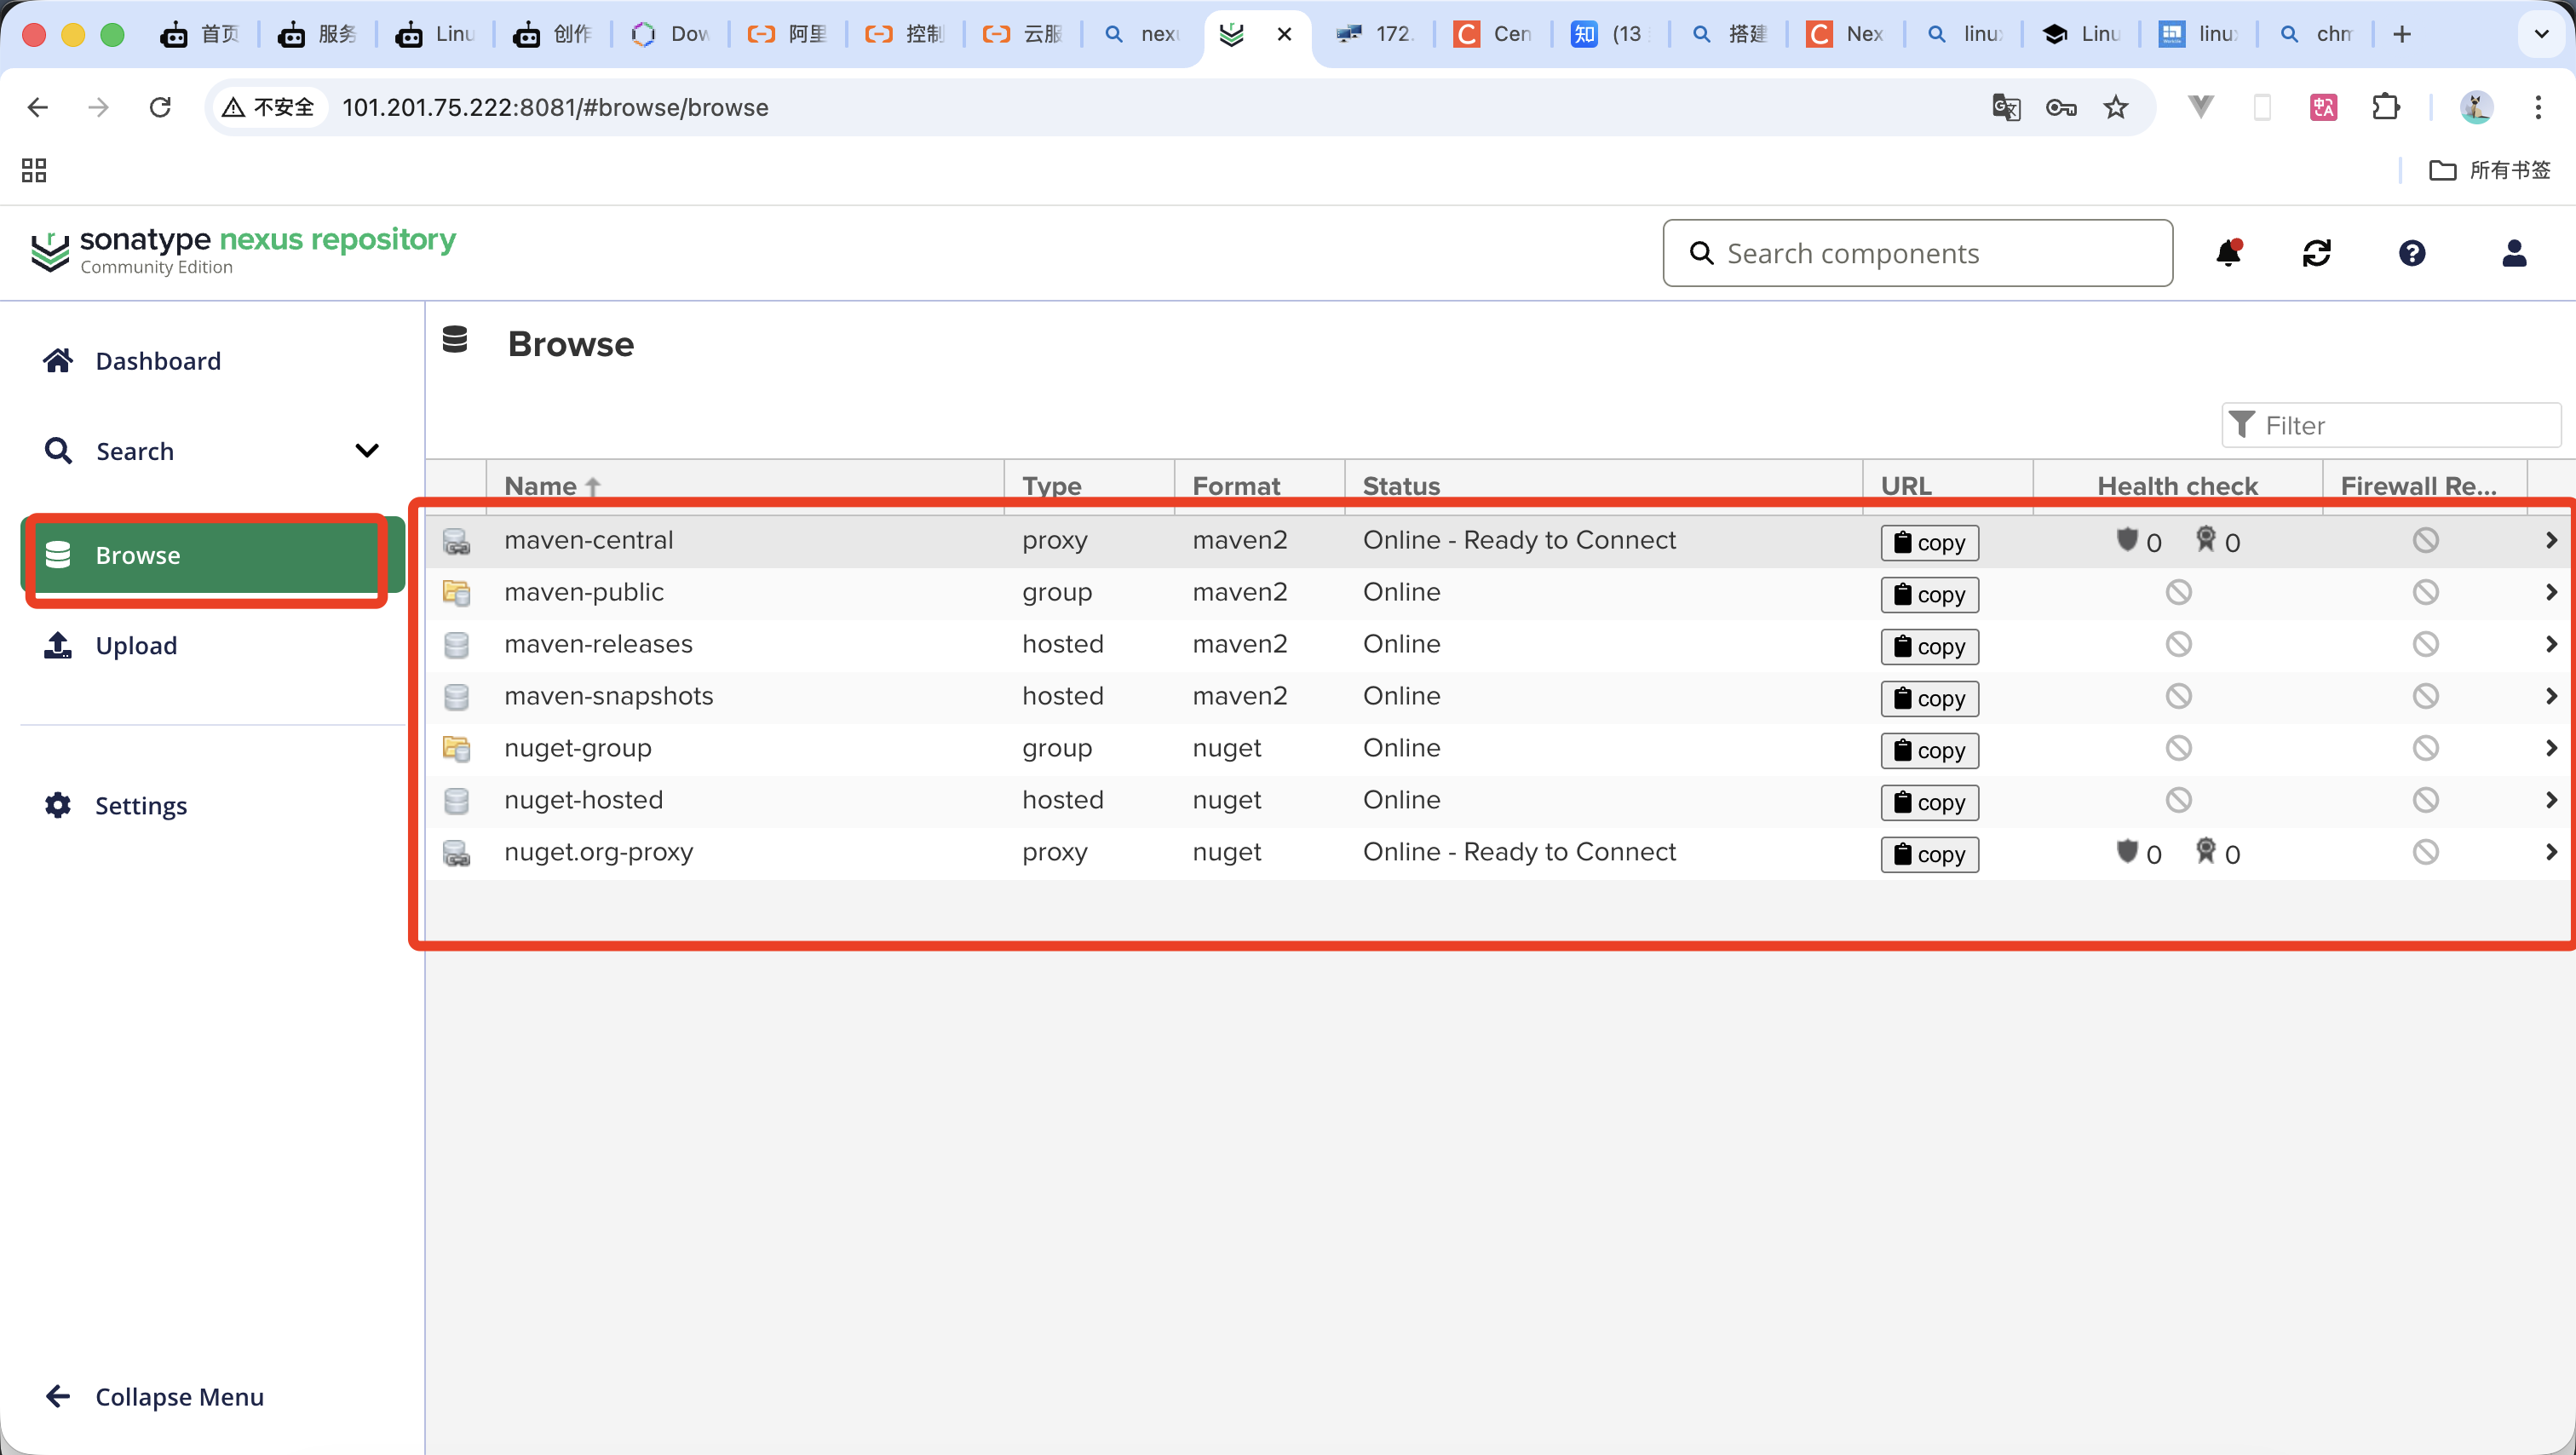Sort repositories by Name column
2576x1455 pixels.
click(541, 486)
